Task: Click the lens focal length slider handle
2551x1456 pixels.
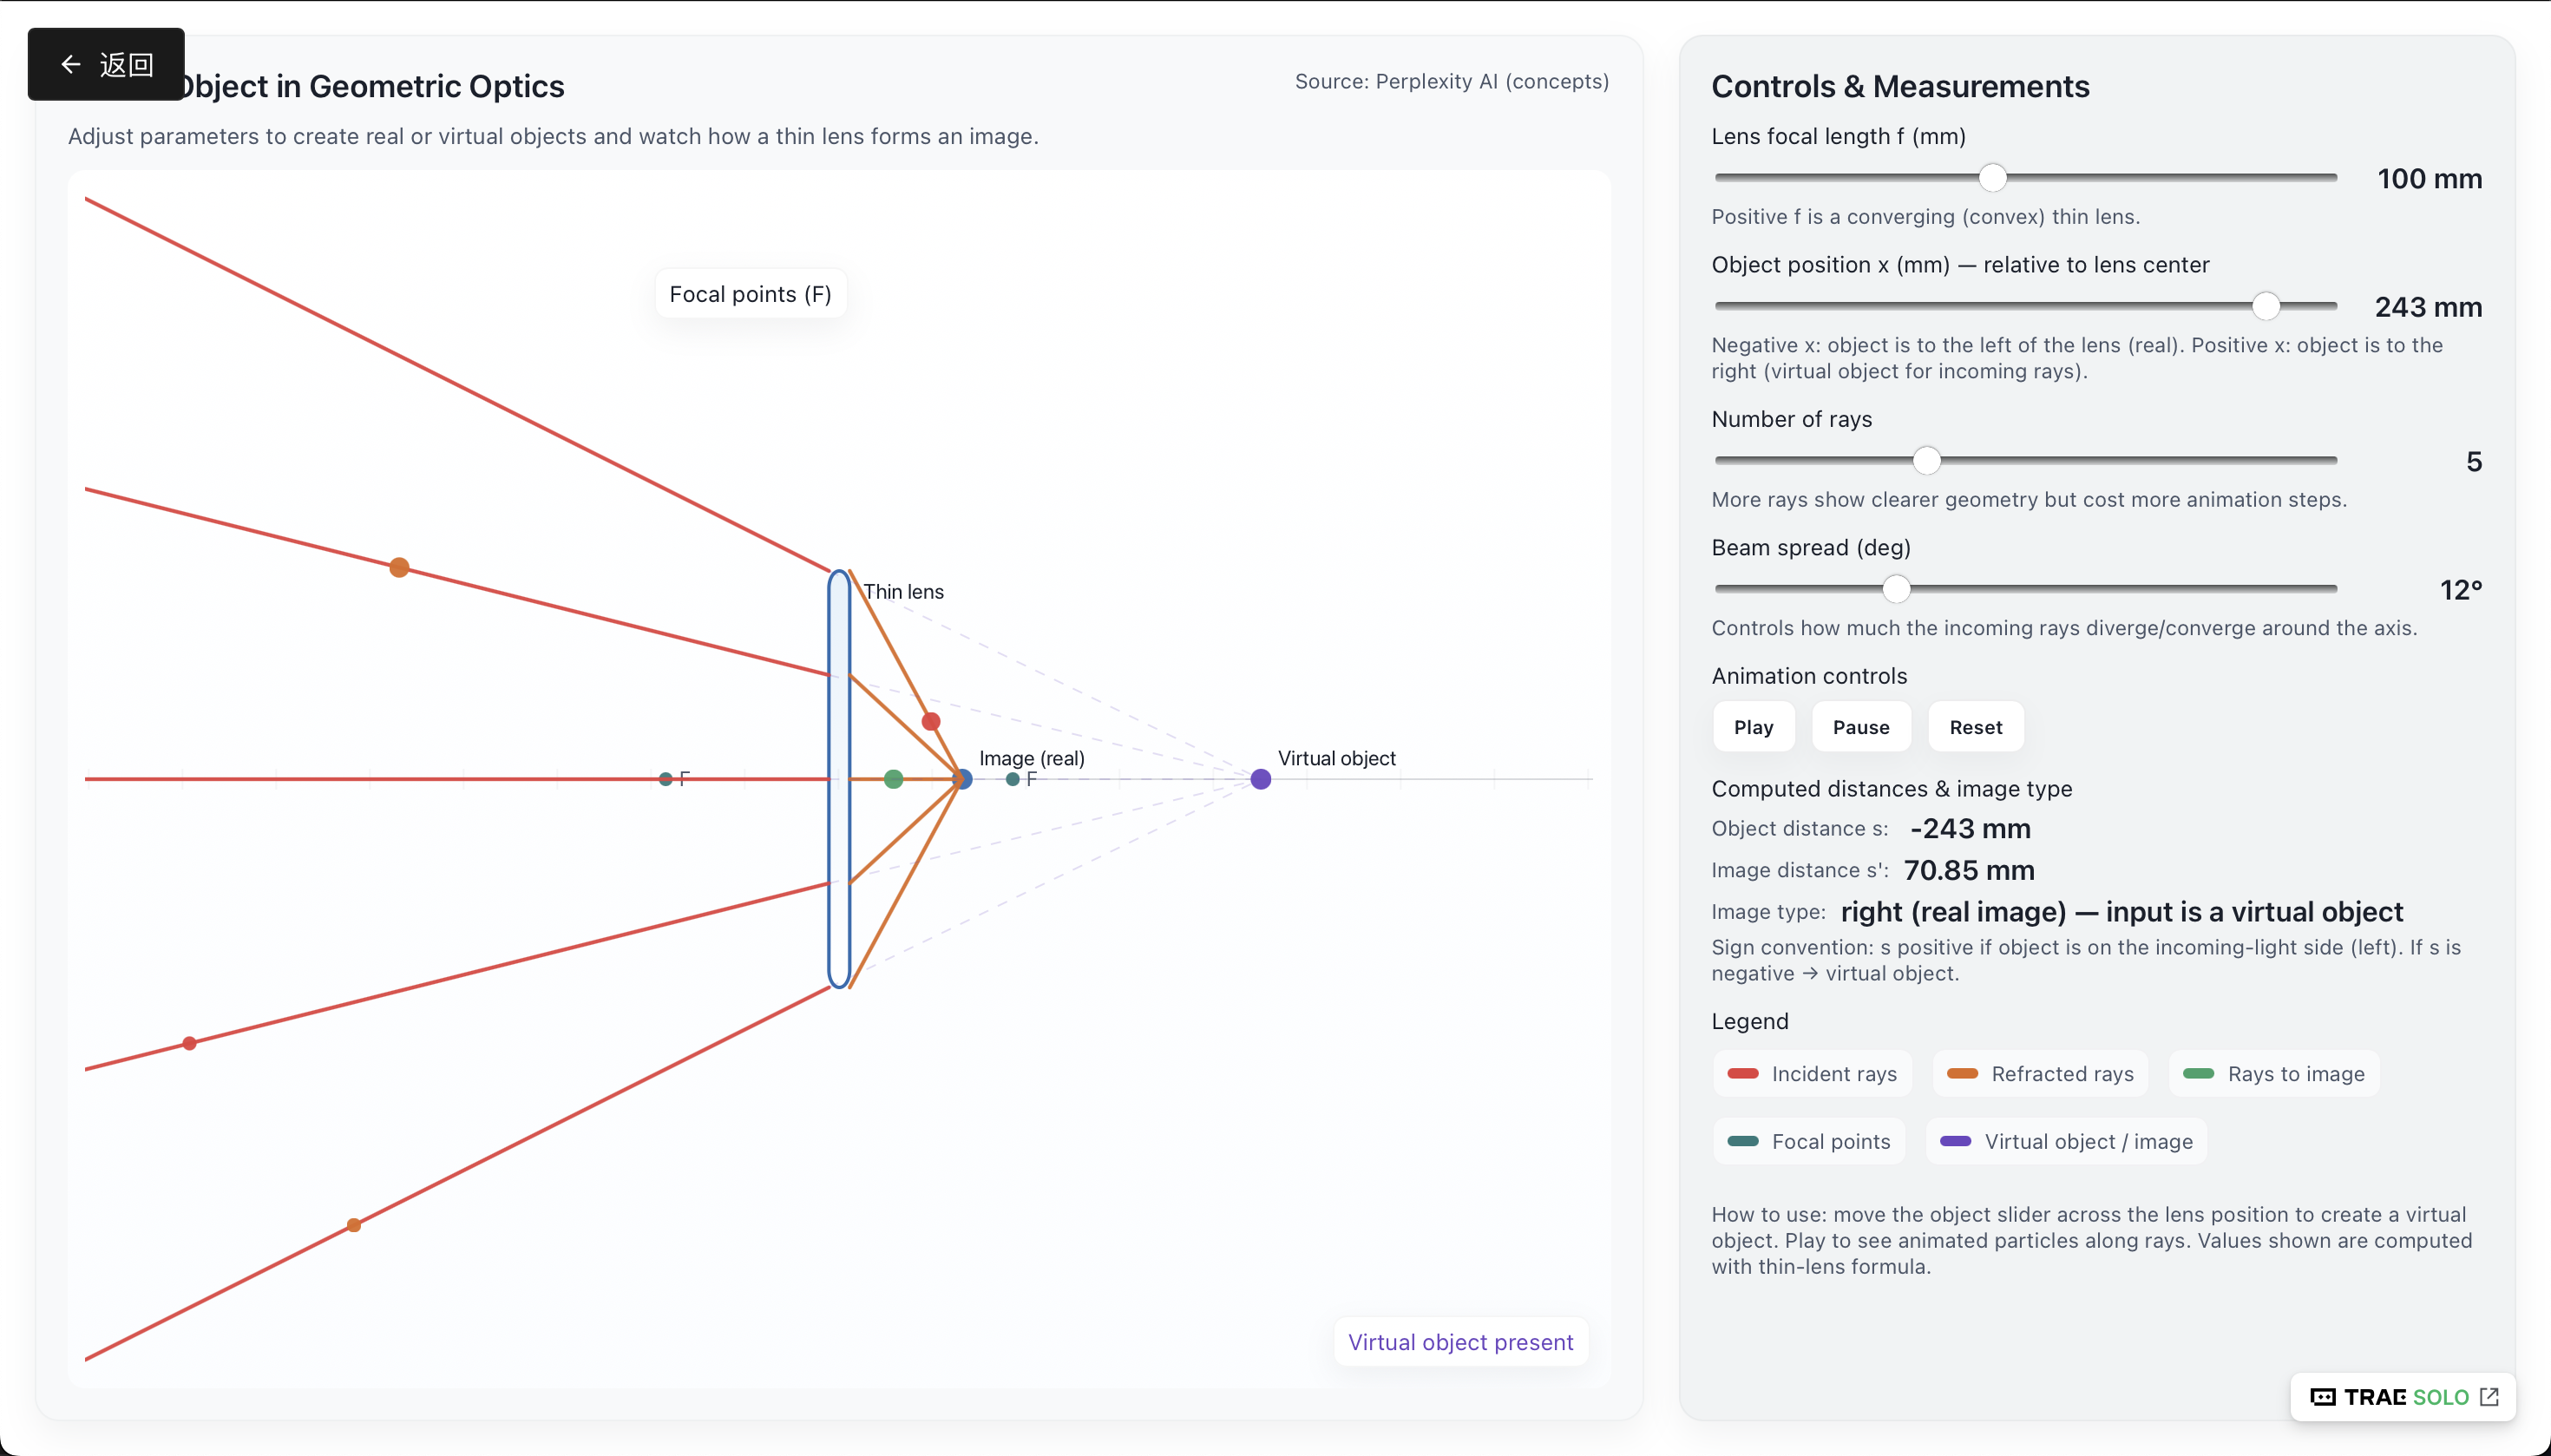Action: (x=1993, y=178)
